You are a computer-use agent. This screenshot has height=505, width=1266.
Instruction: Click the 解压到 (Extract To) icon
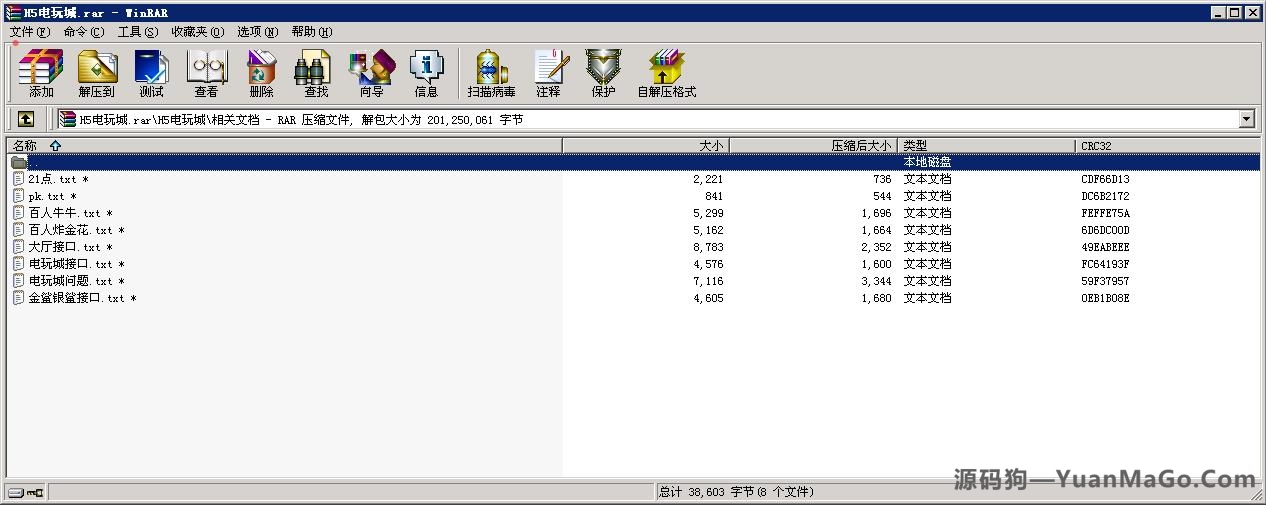pos(97,74)
